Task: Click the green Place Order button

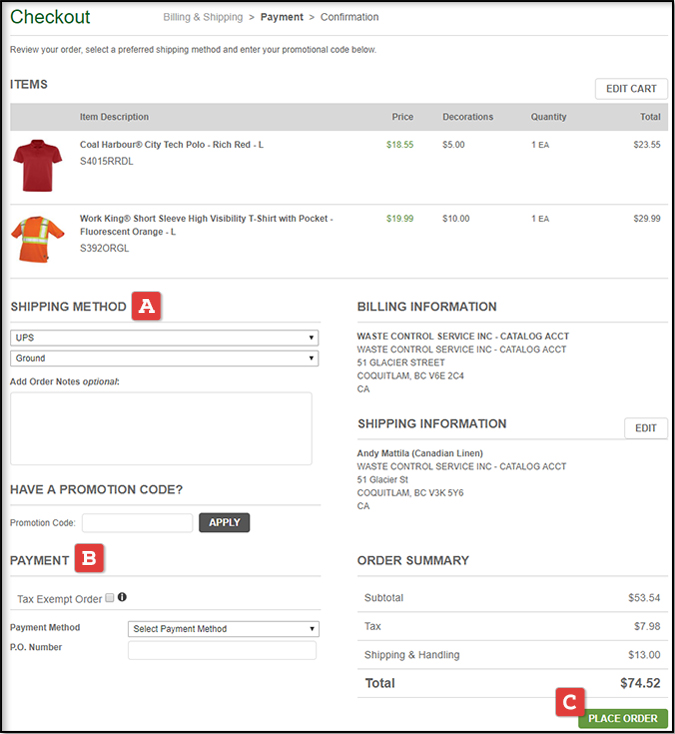Action: (x=622, y=718)
